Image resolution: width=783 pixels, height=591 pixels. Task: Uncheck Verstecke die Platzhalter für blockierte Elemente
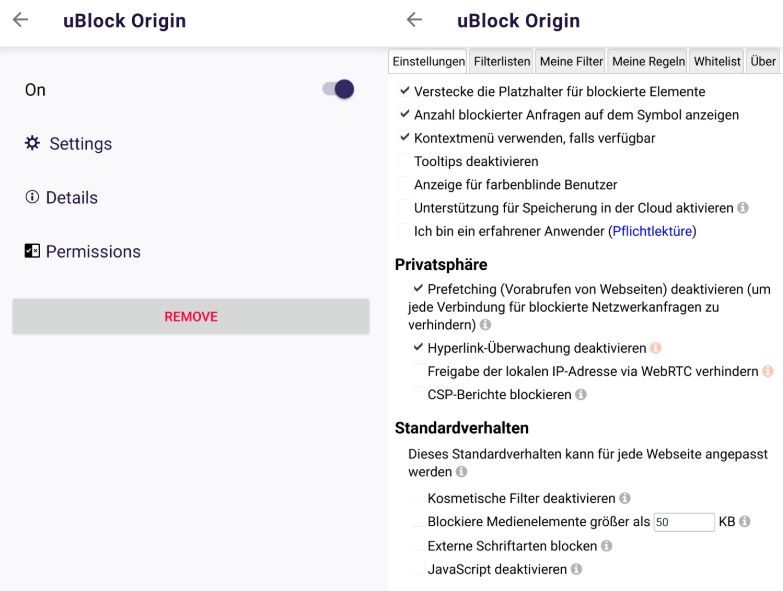404,91
